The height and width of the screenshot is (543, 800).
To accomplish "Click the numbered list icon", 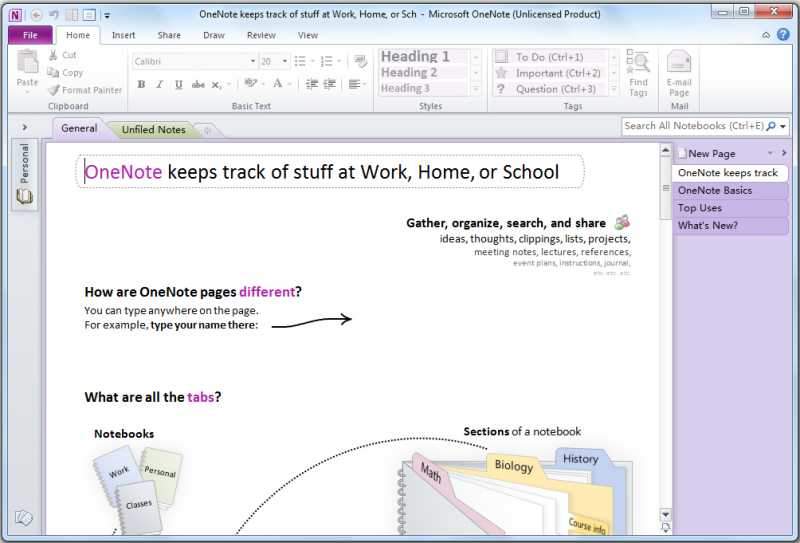I will (x=327, y=61).
